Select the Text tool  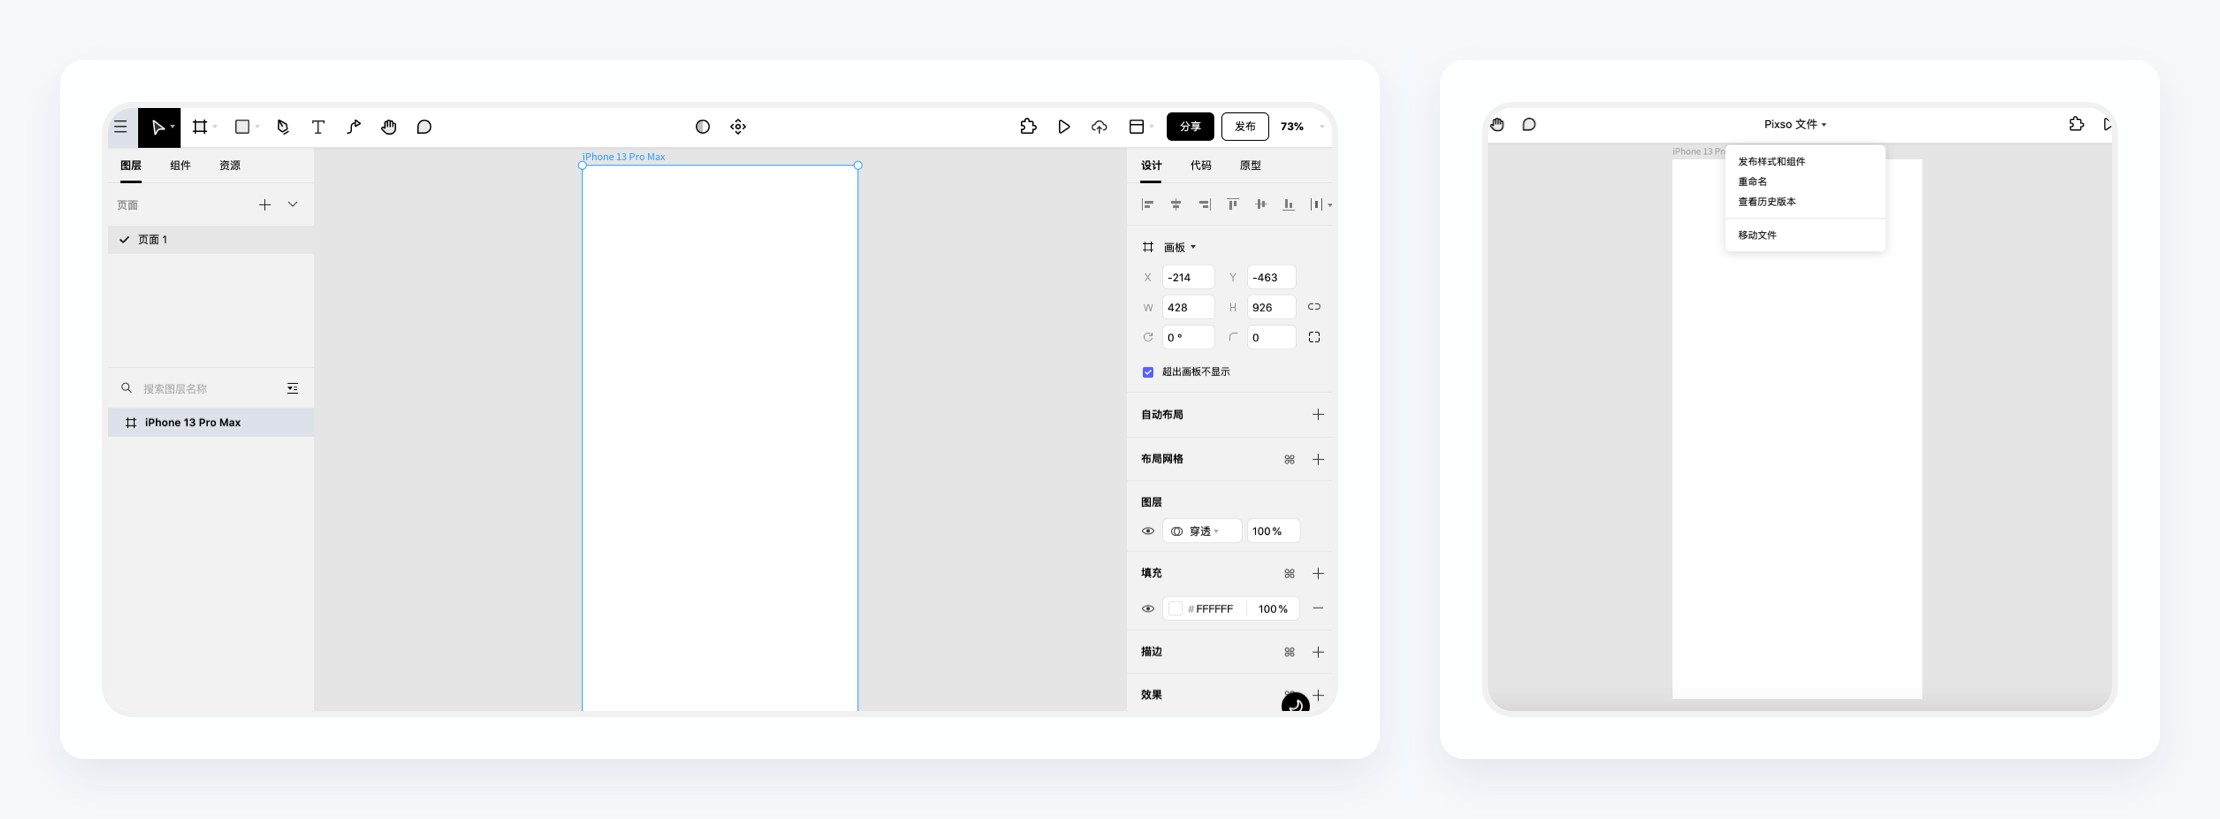pyautogui.click(x=318, y=127)
